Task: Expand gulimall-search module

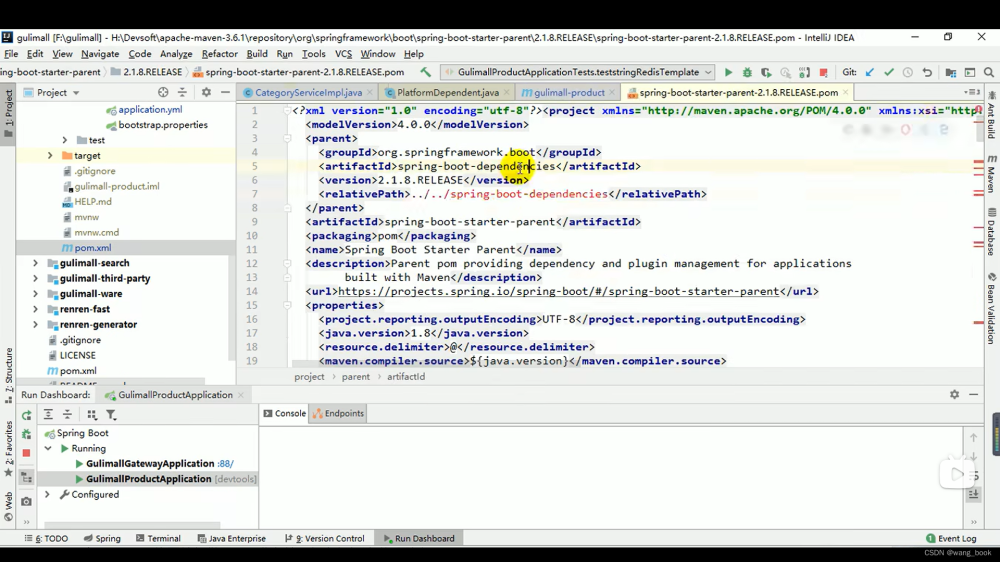Action: tap(35, 263)
